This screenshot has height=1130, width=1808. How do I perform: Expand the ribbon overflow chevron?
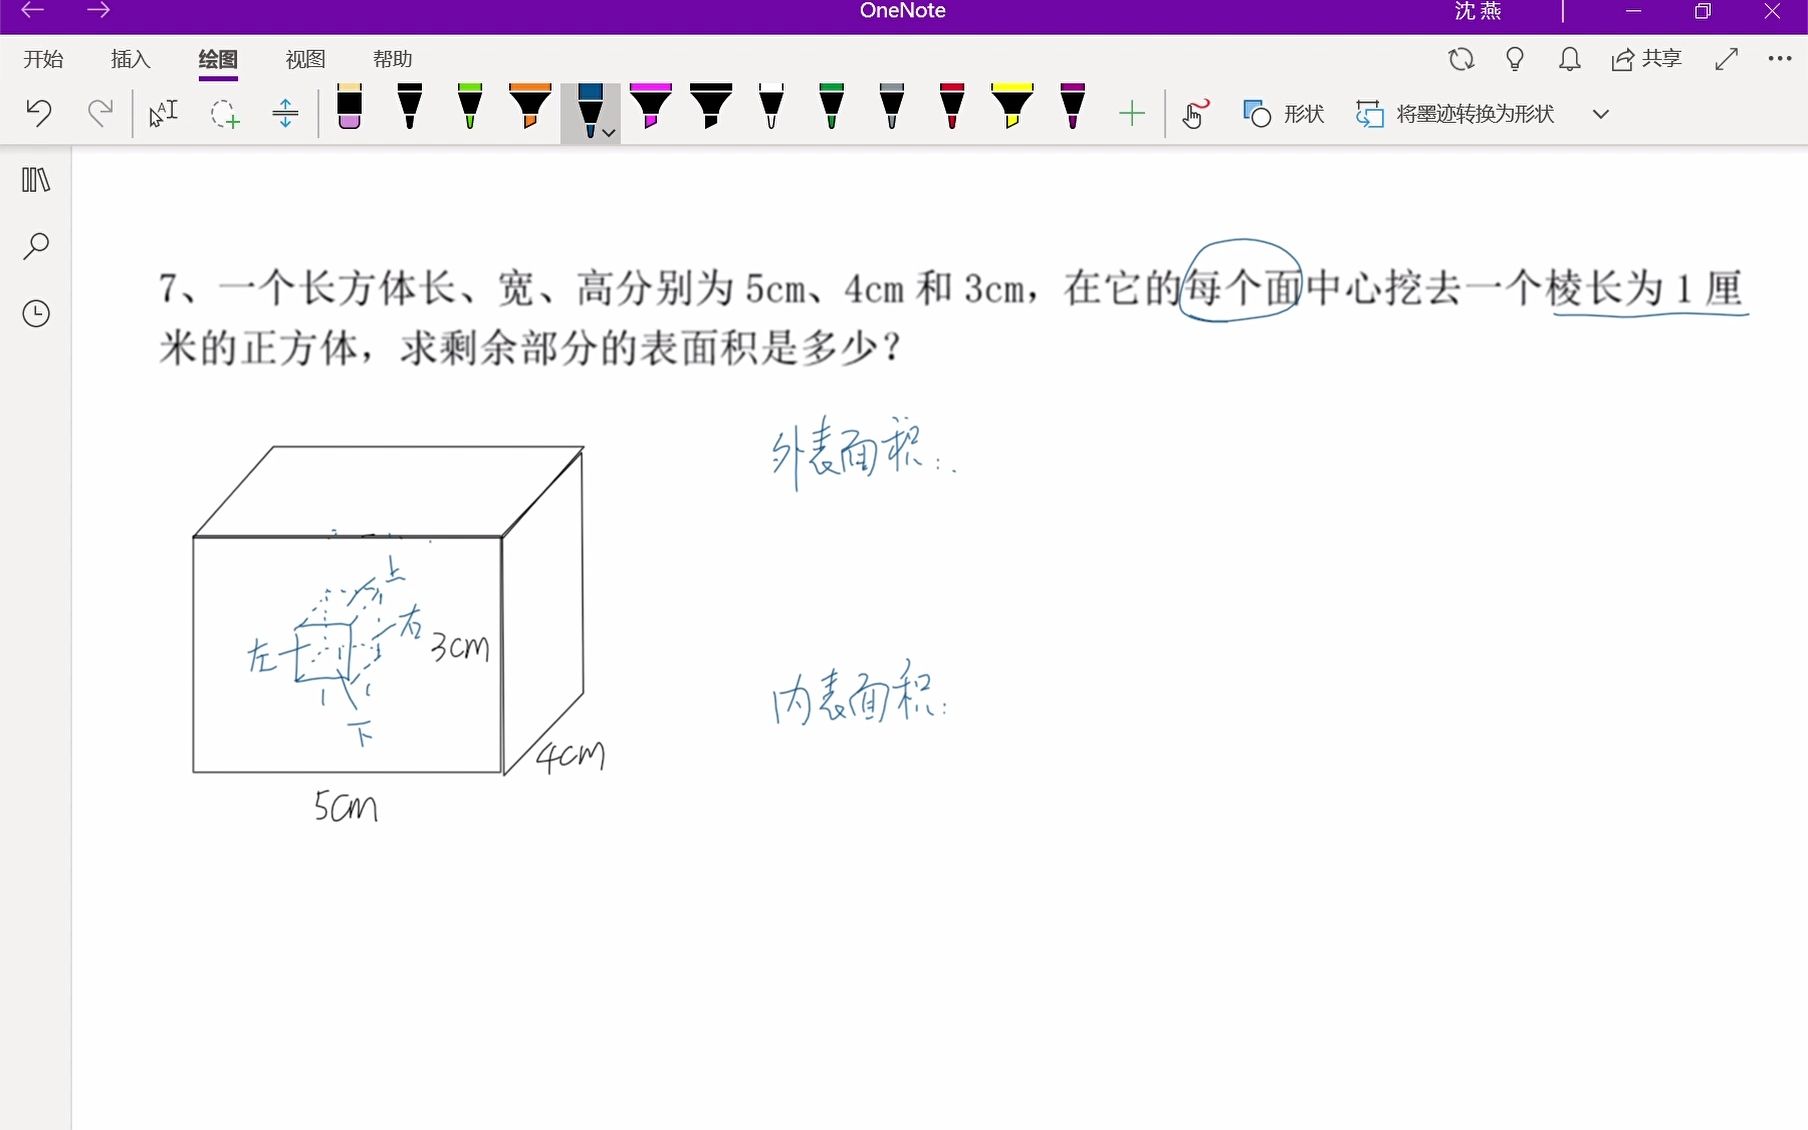(1601, 113)
